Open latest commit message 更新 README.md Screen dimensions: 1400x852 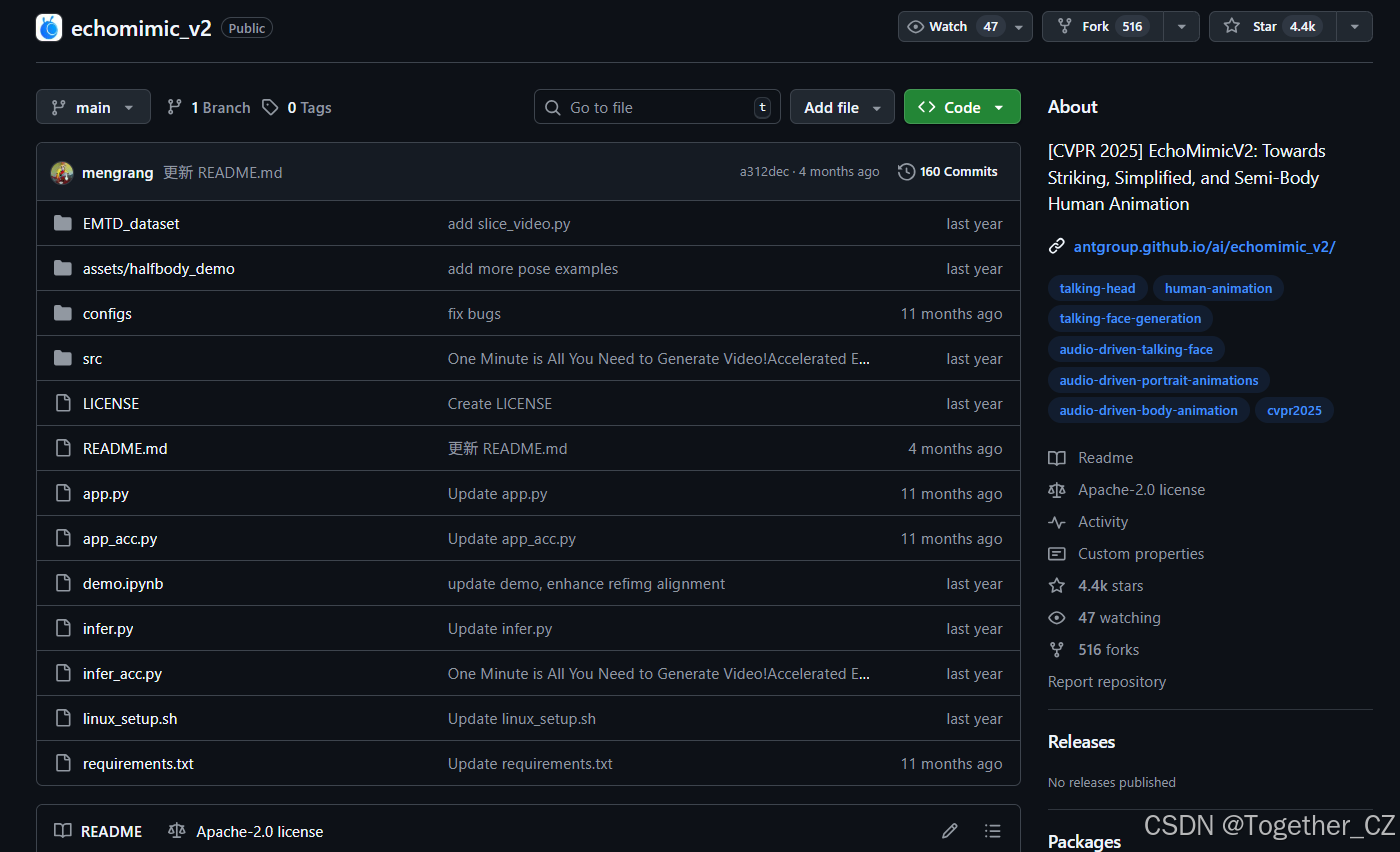[x=223, y=172]
